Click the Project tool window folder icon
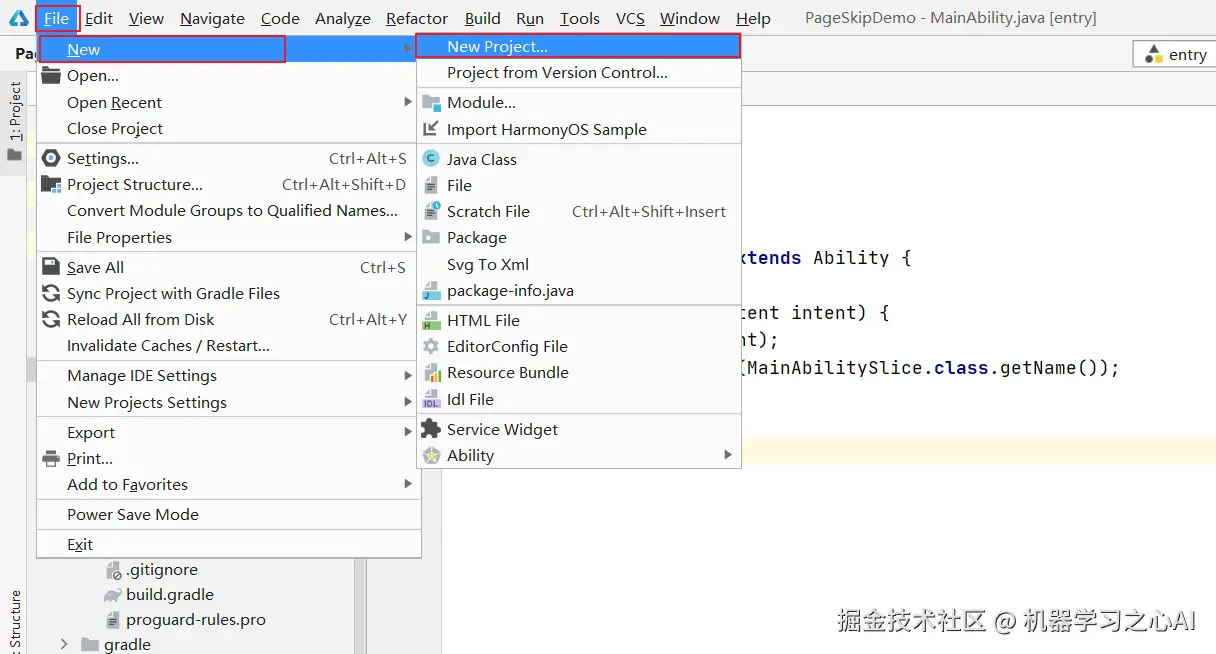This screenshot has height=654, width=1216. point(14,155)
